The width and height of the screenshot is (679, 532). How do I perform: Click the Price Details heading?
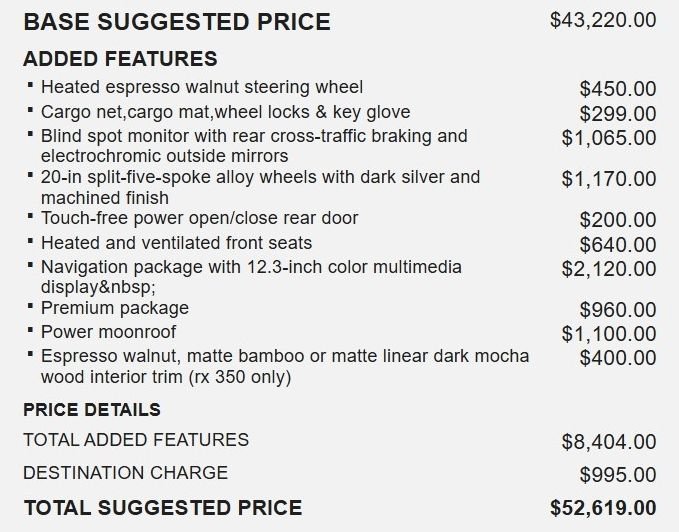point(92,409)
